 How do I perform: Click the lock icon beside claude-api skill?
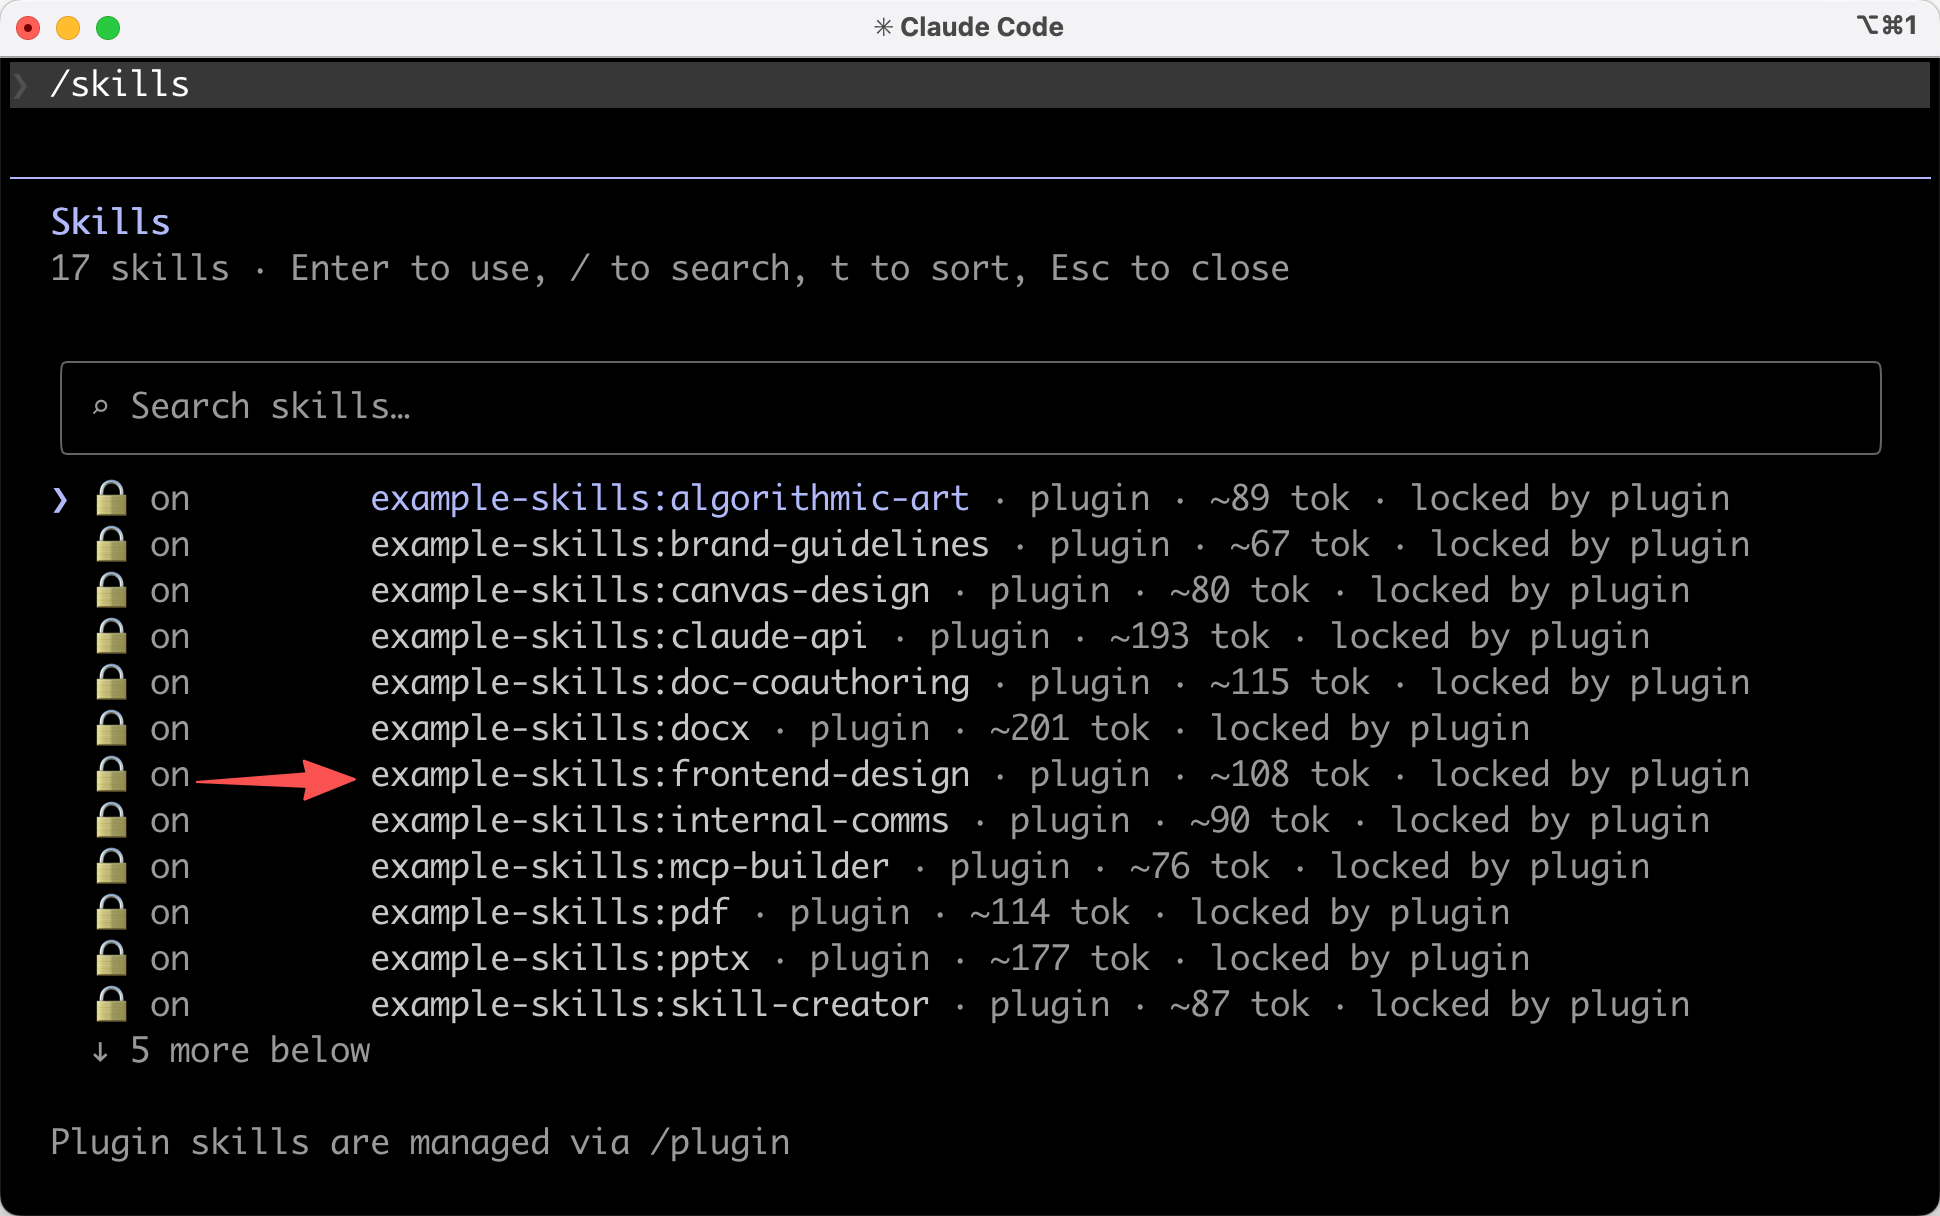111,636
